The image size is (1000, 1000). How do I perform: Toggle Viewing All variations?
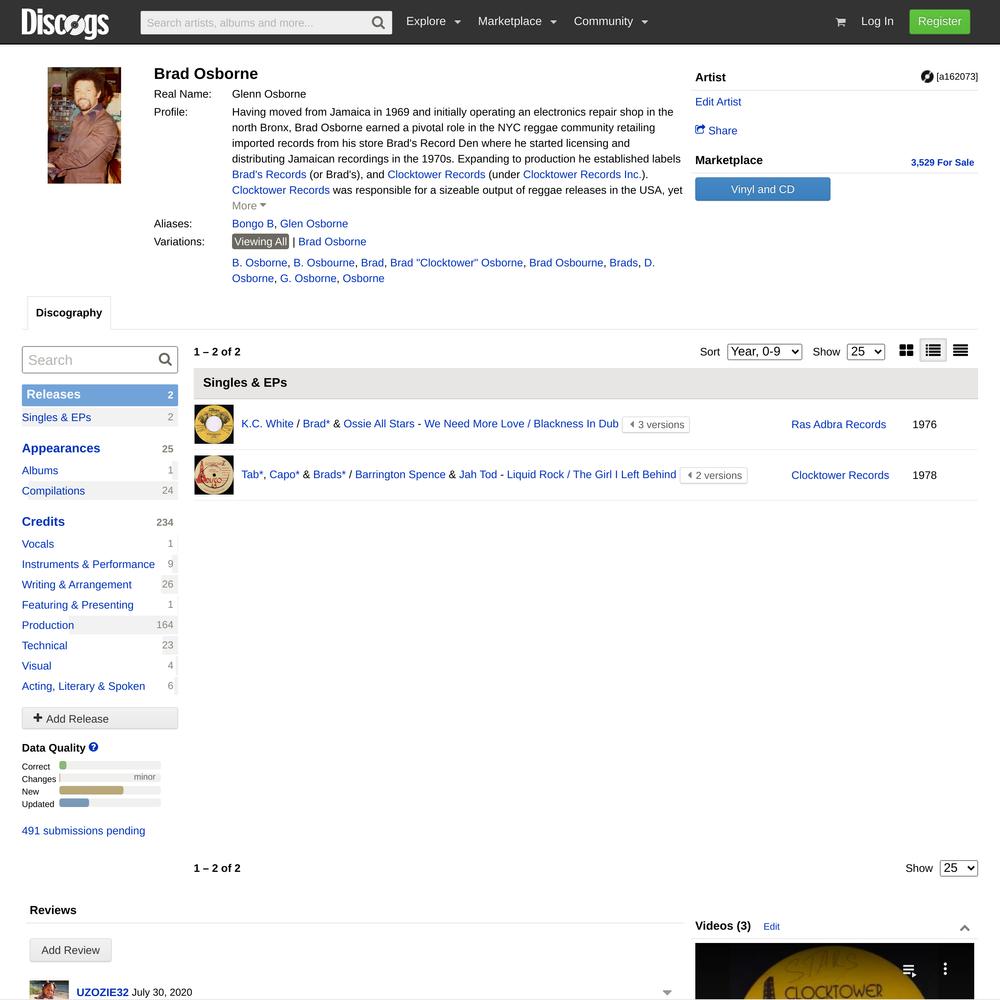click(x=260, y=242)
